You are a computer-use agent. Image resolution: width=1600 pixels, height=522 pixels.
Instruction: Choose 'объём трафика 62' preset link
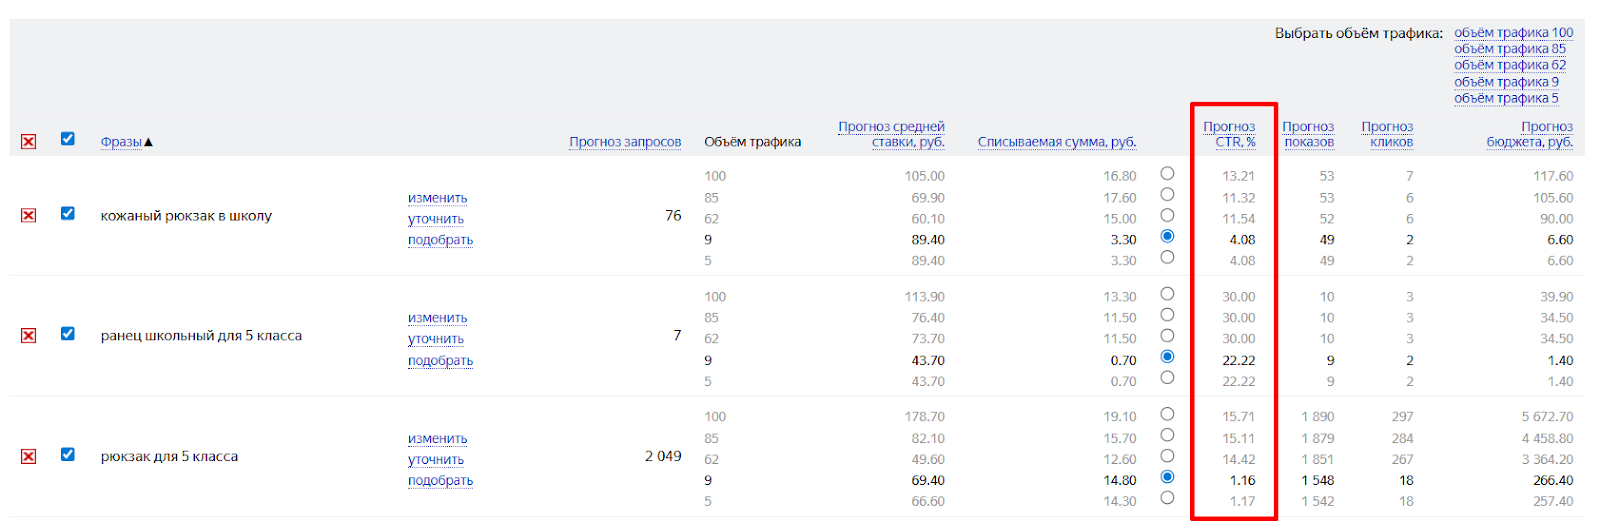click(1510, 65)
